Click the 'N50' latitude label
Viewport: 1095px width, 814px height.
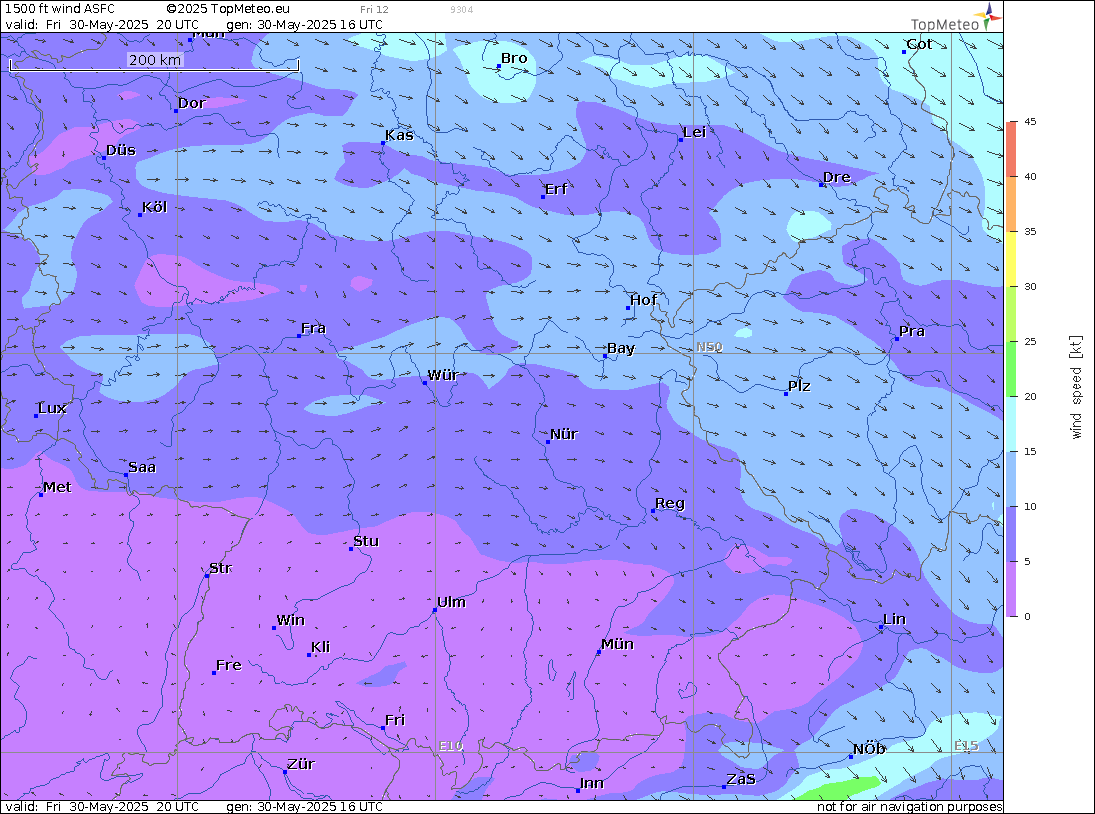pyautogui.click(x=709, y=347)
